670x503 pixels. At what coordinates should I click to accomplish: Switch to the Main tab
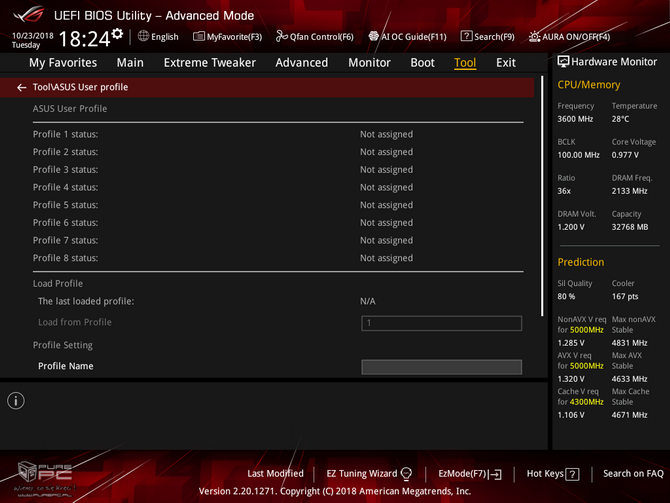[130, 63]
